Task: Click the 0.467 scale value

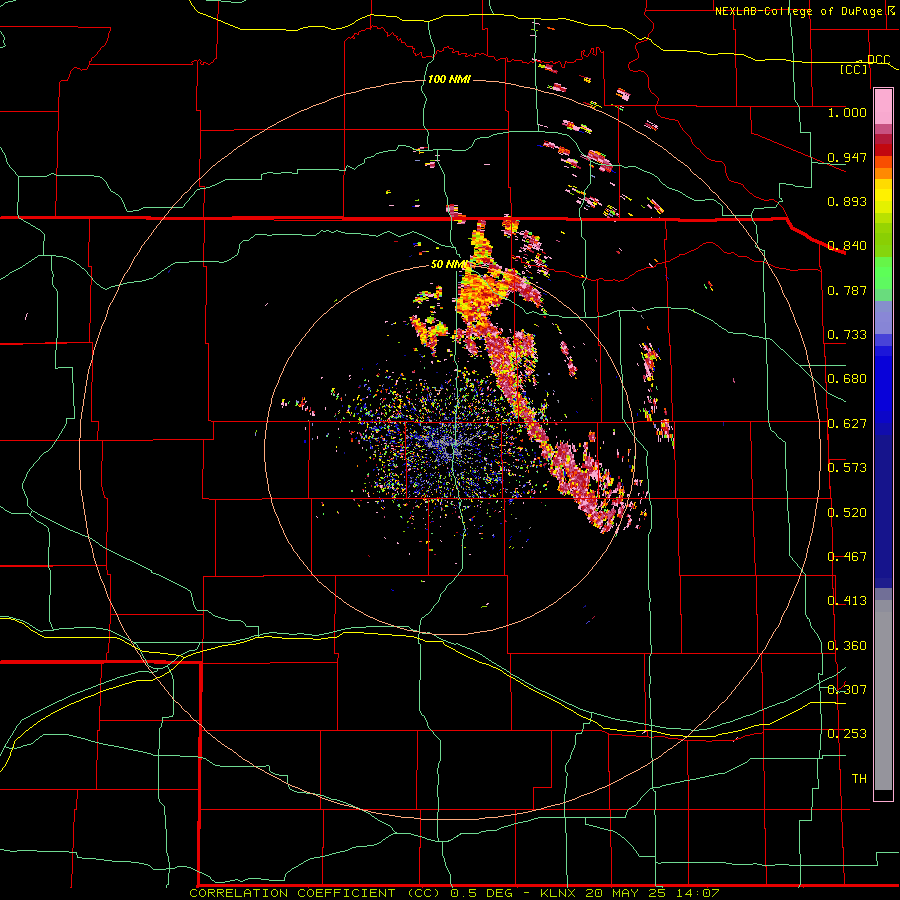Action: (847, 557)
